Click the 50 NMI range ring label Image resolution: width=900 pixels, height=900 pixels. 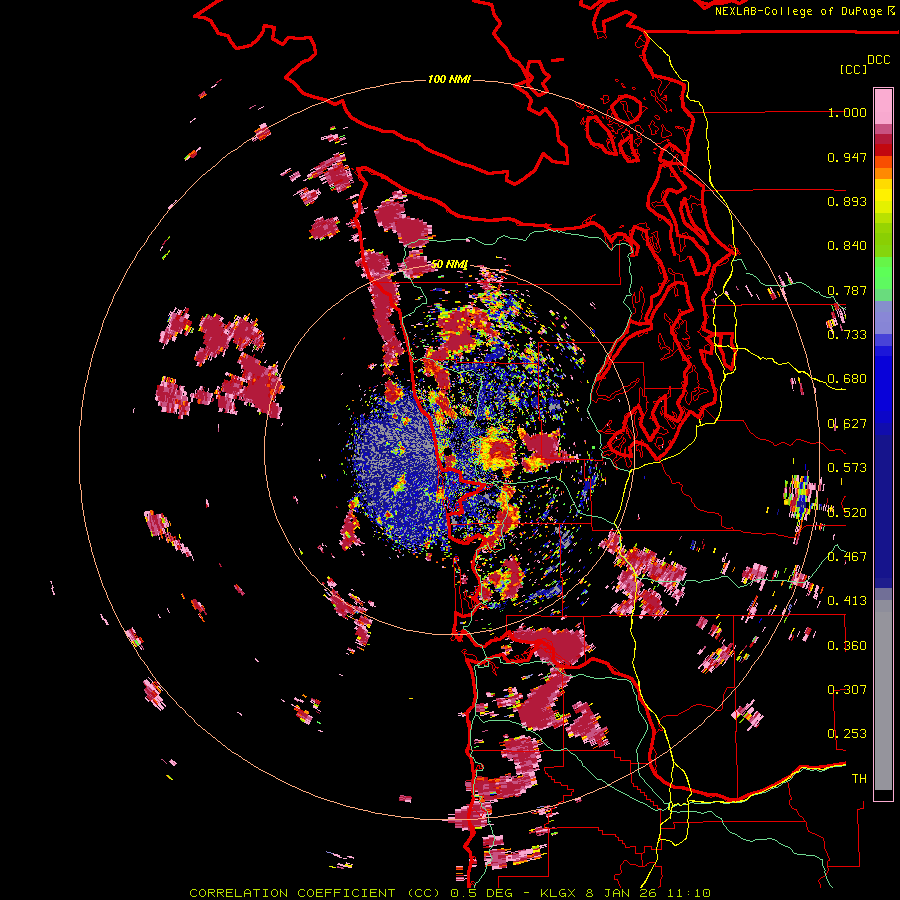click(449, 265)
